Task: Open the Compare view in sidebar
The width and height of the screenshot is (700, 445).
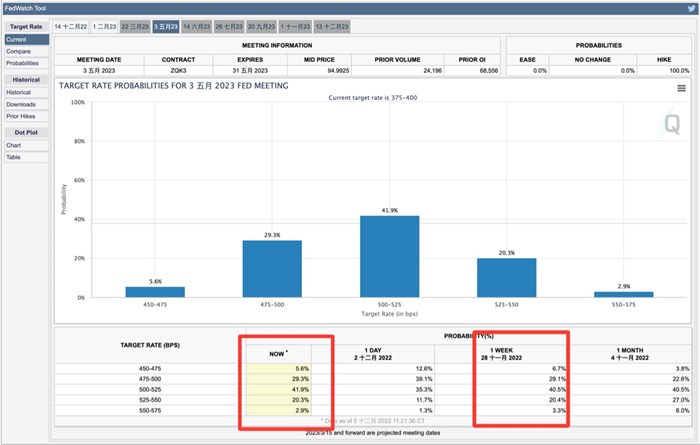Action: tap(18, 51)
